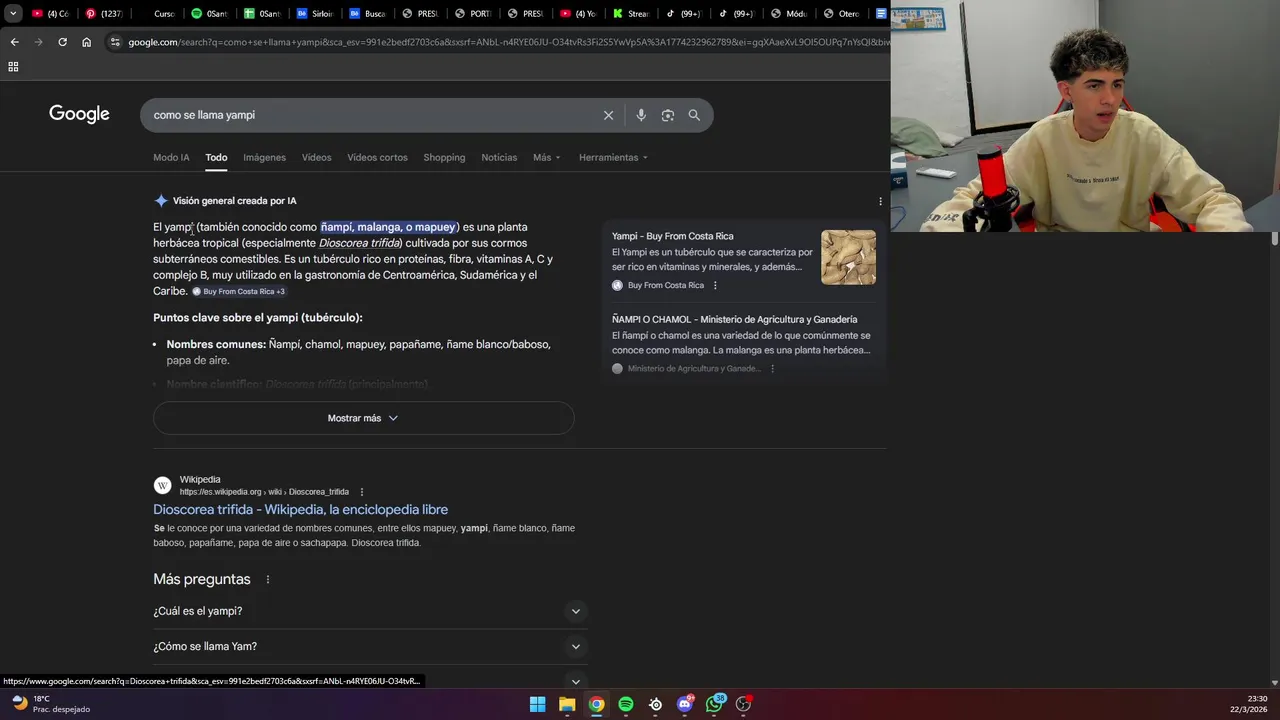Open Windows Start menu

(x=537, y=704)
